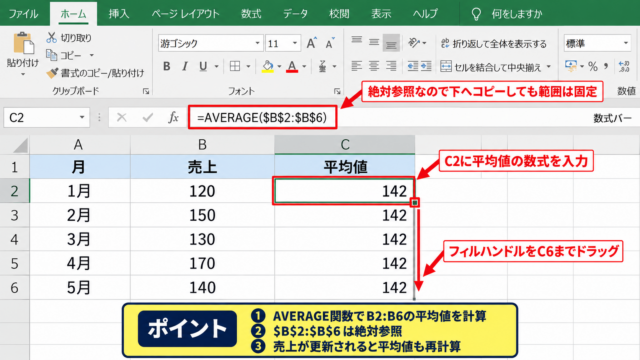Expand the Paste options arrow
The image size is (640, 360).
[x=23, y=74]
